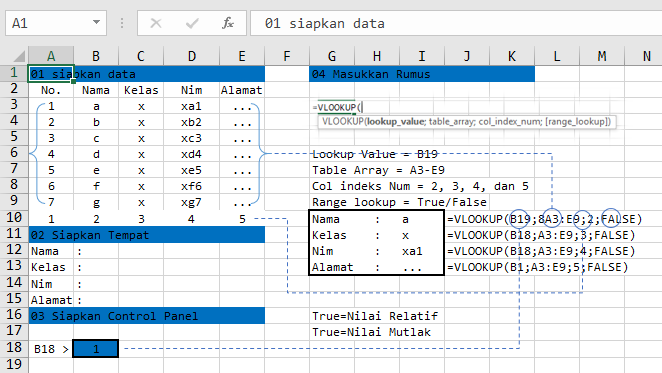Select row 6 header
Screen dimensions: 662x373
tap(14, 153)
